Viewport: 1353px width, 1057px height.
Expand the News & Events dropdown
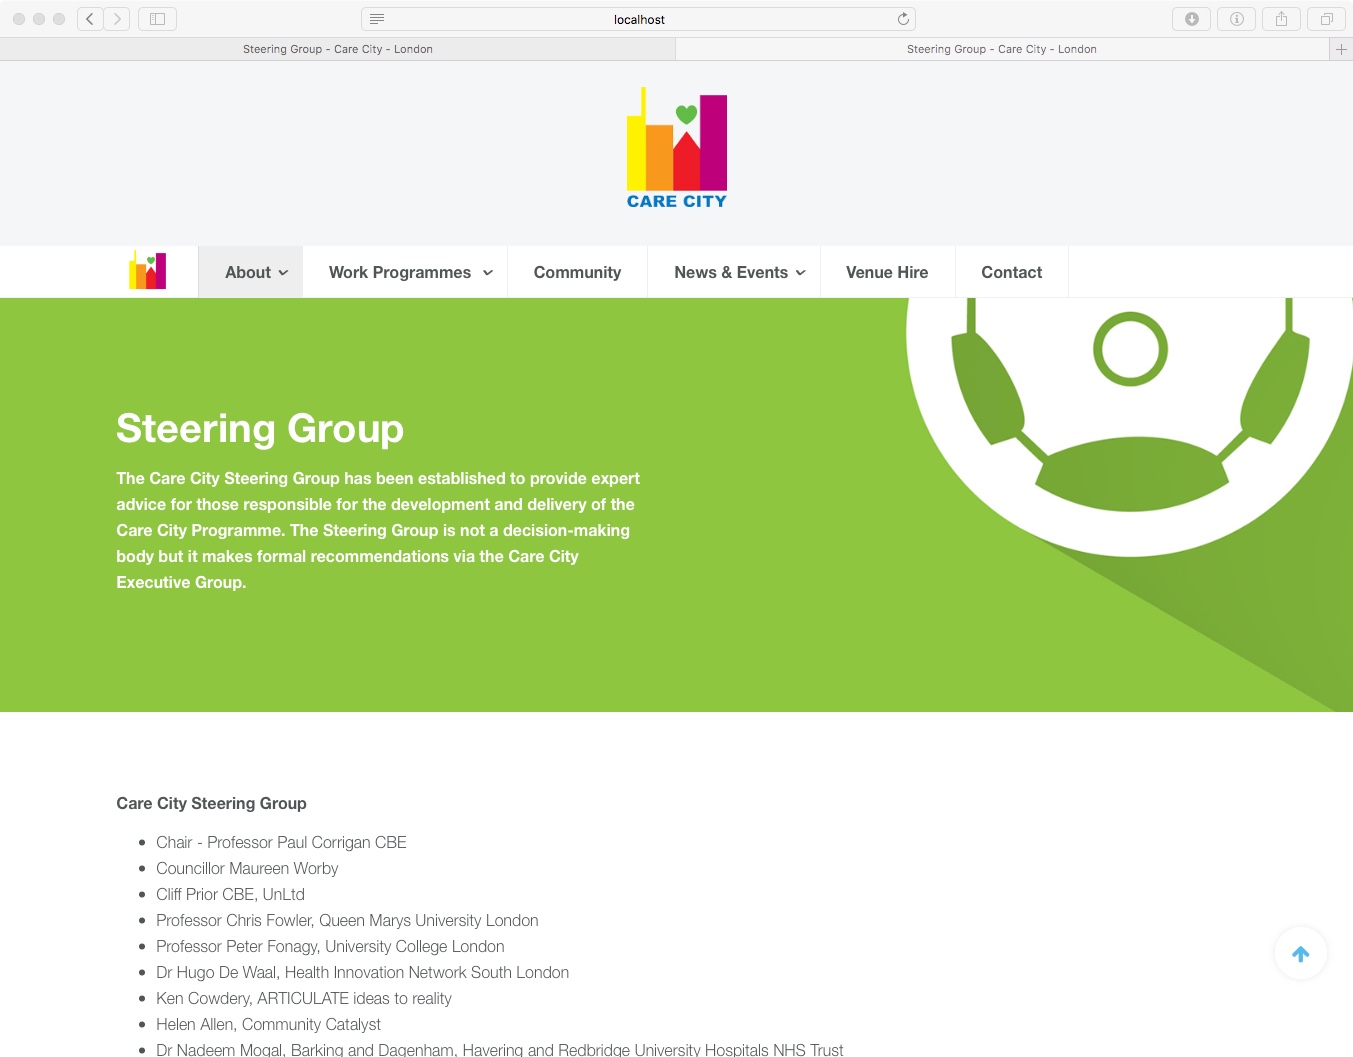739,272
